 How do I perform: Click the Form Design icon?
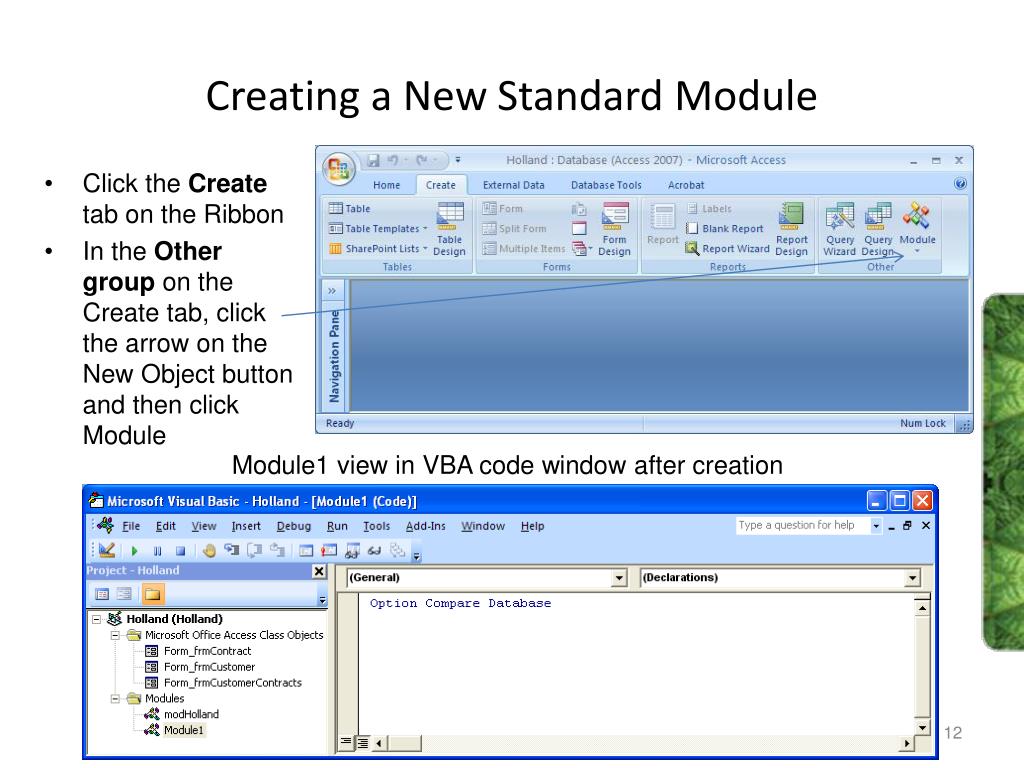[615, 229]
